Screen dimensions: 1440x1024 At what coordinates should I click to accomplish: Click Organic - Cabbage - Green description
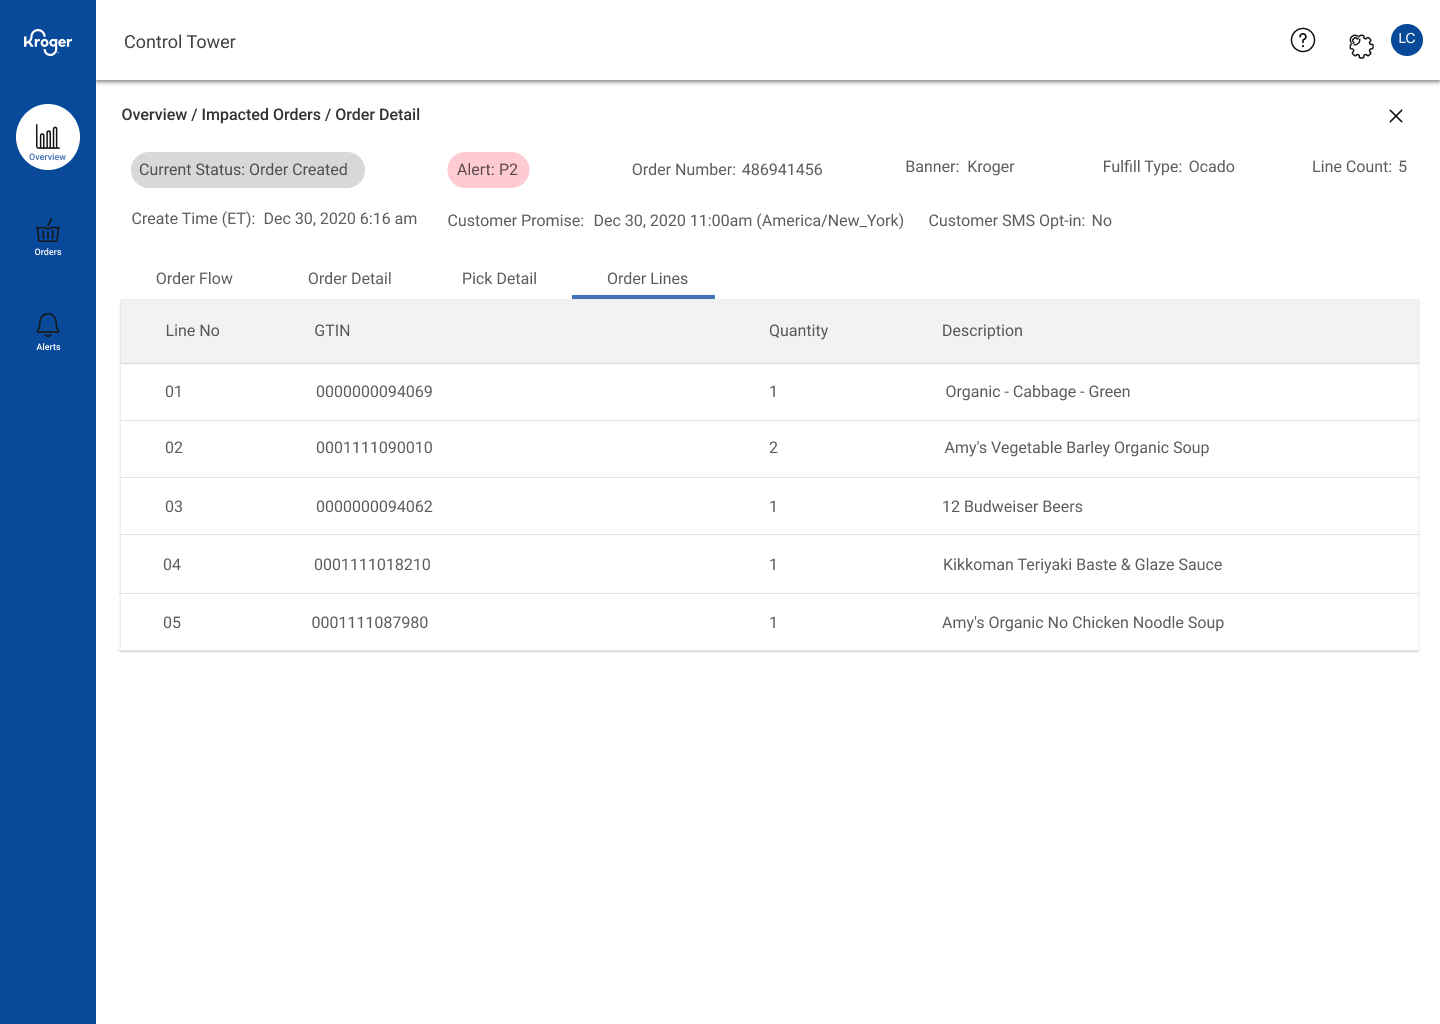point(1038,392)
